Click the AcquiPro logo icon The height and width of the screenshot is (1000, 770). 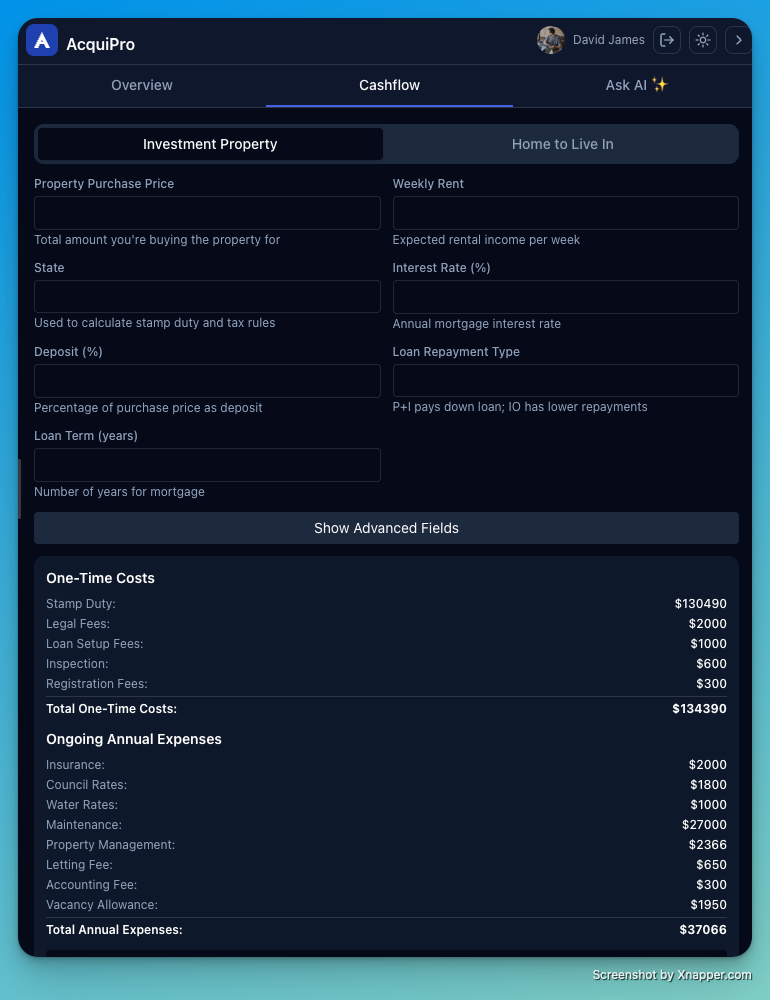tap(42, 40)
